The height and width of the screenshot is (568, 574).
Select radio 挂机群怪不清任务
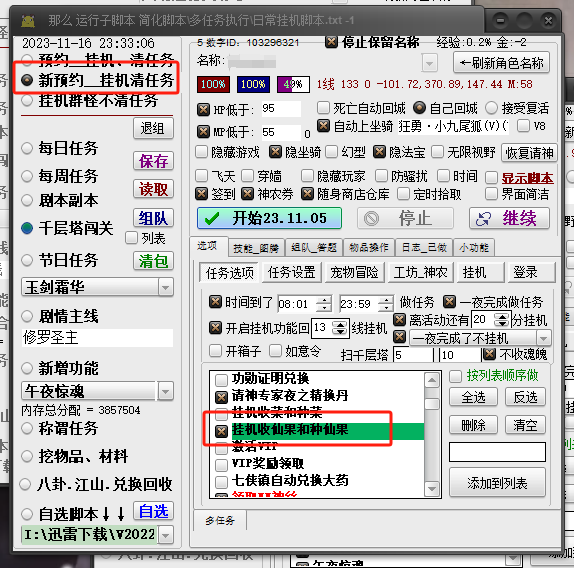coord(27,100)
